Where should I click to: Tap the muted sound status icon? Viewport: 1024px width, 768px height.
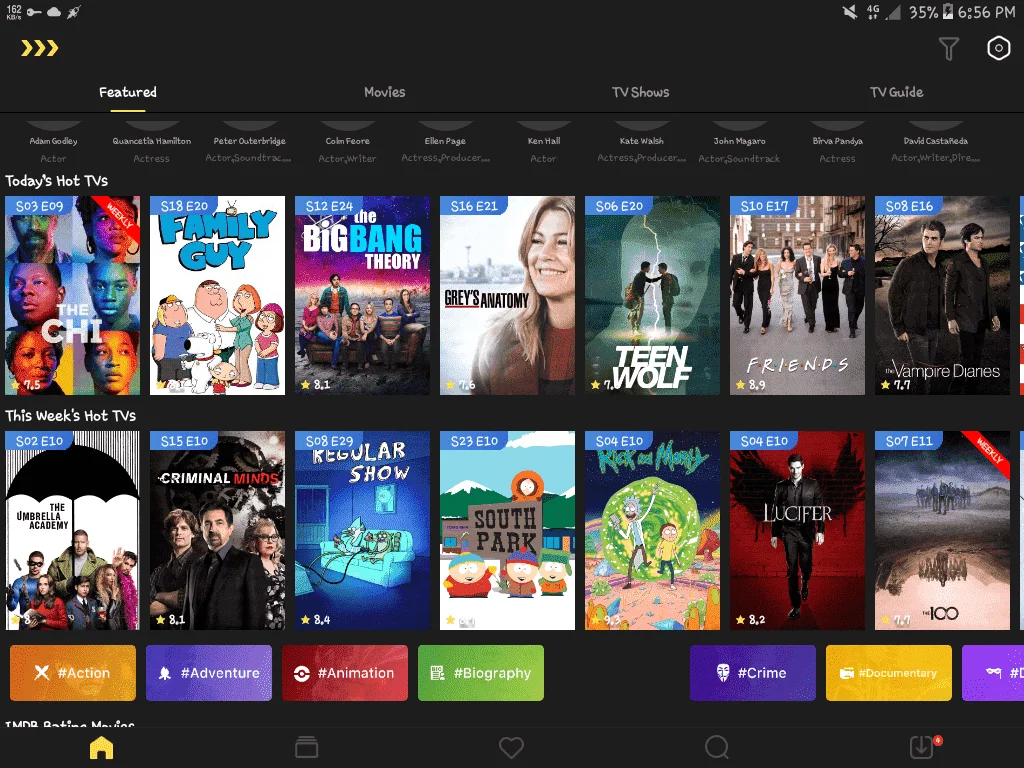[x=849, y=12]
